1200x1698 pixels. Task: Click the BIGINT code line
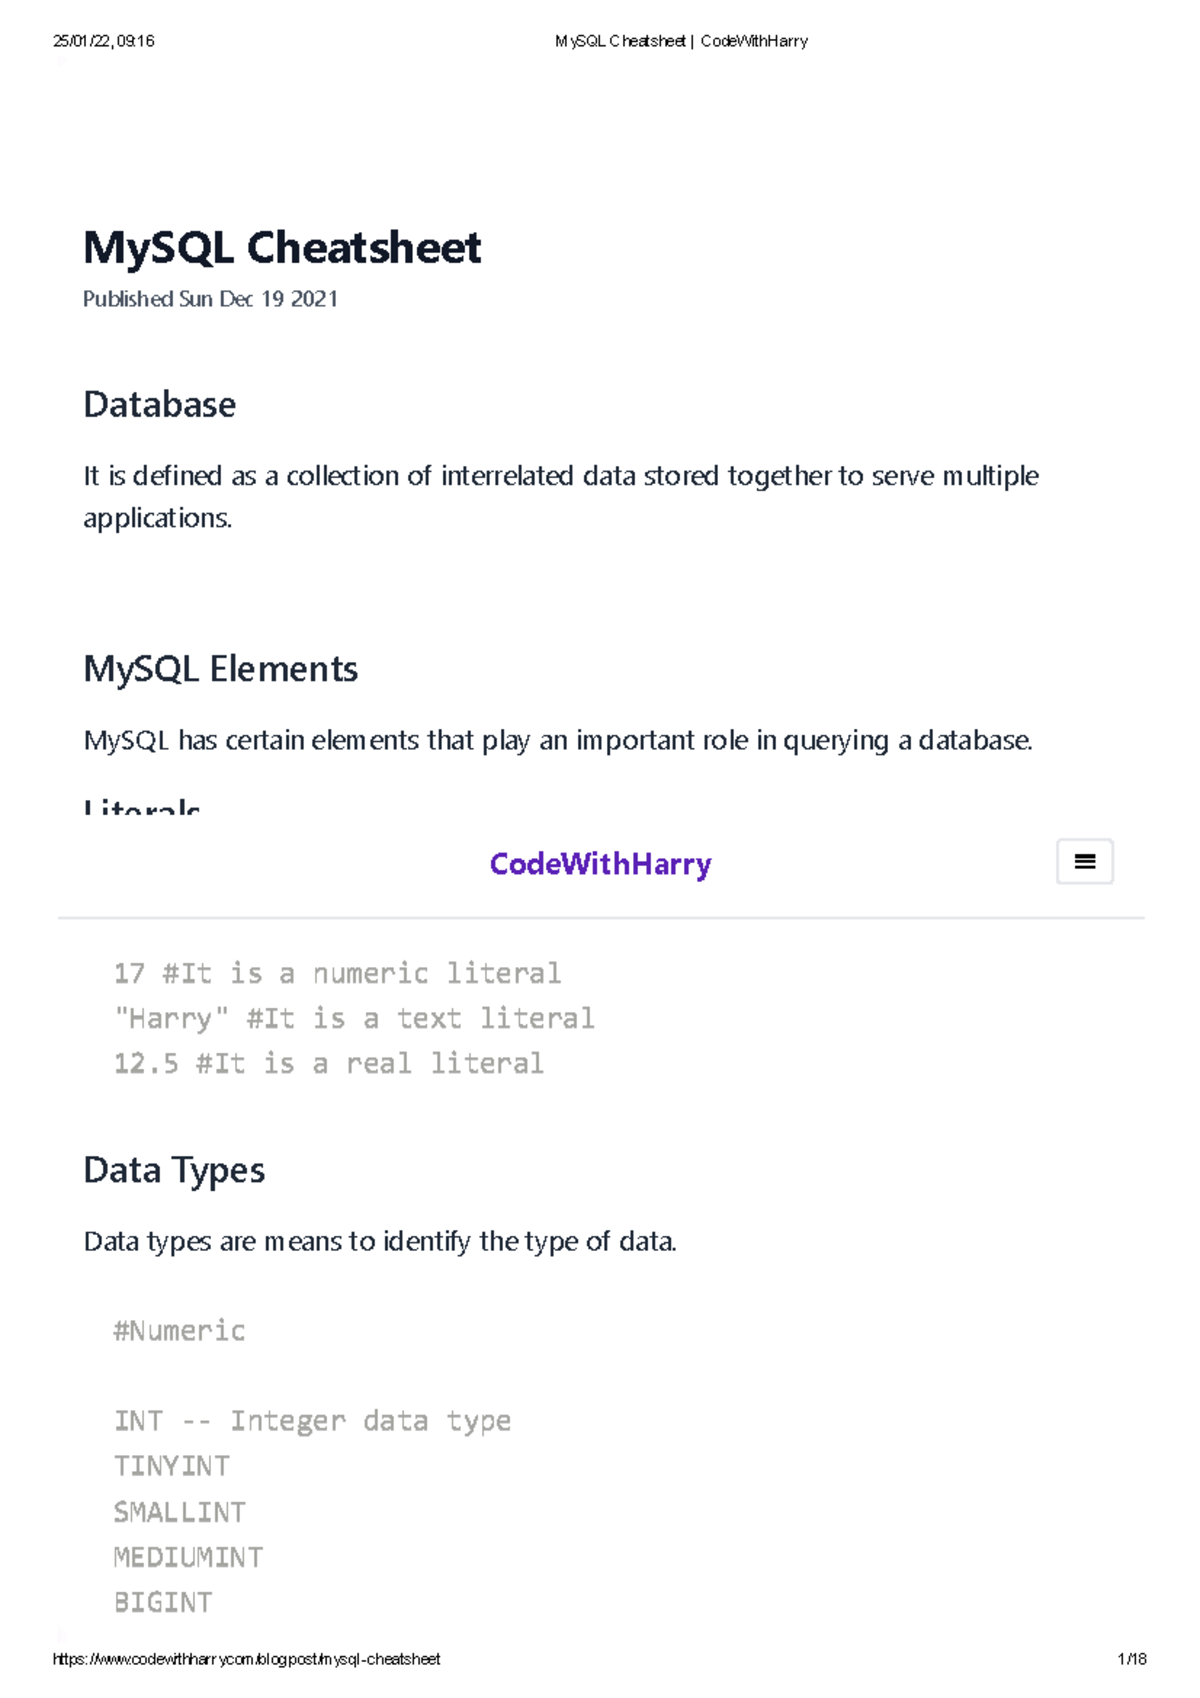[163, 1602]
